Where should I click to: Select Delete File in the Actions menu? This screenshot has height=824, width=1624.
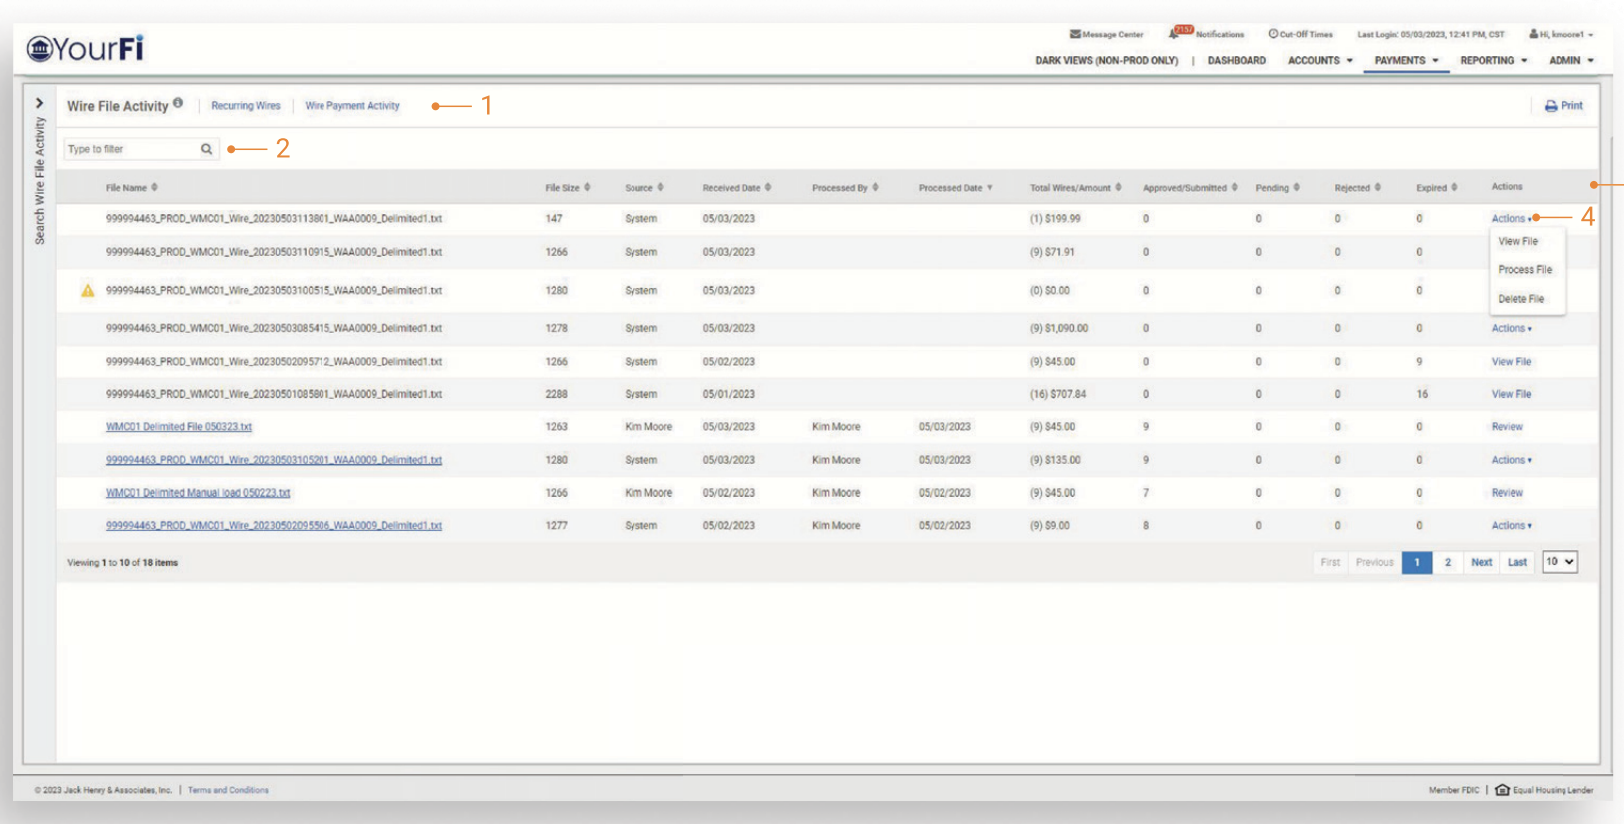click(x=1521, y=299)
